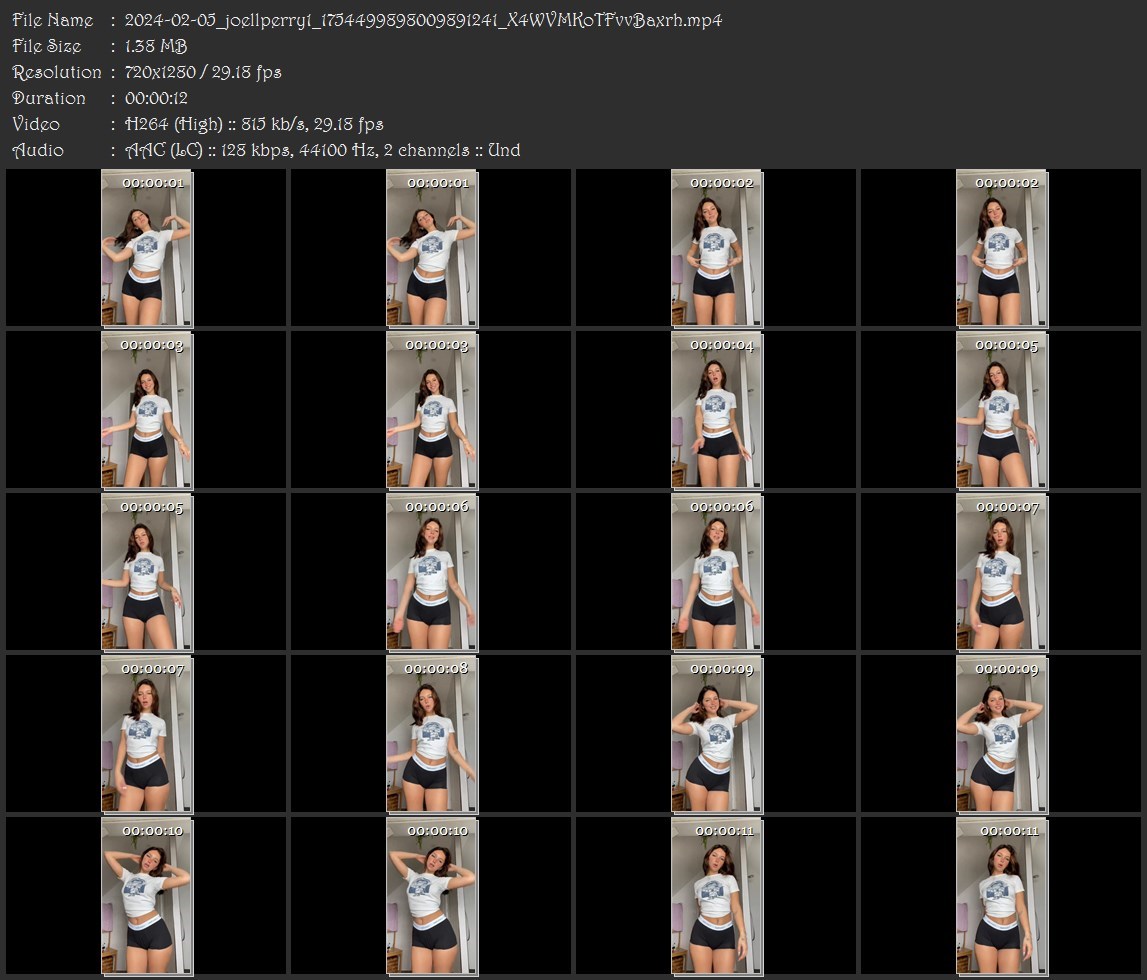Image resolution: width=1147 pixels, height=980 pixels.
Task: Click the 'File Name' label
Action: pos(53,20)
